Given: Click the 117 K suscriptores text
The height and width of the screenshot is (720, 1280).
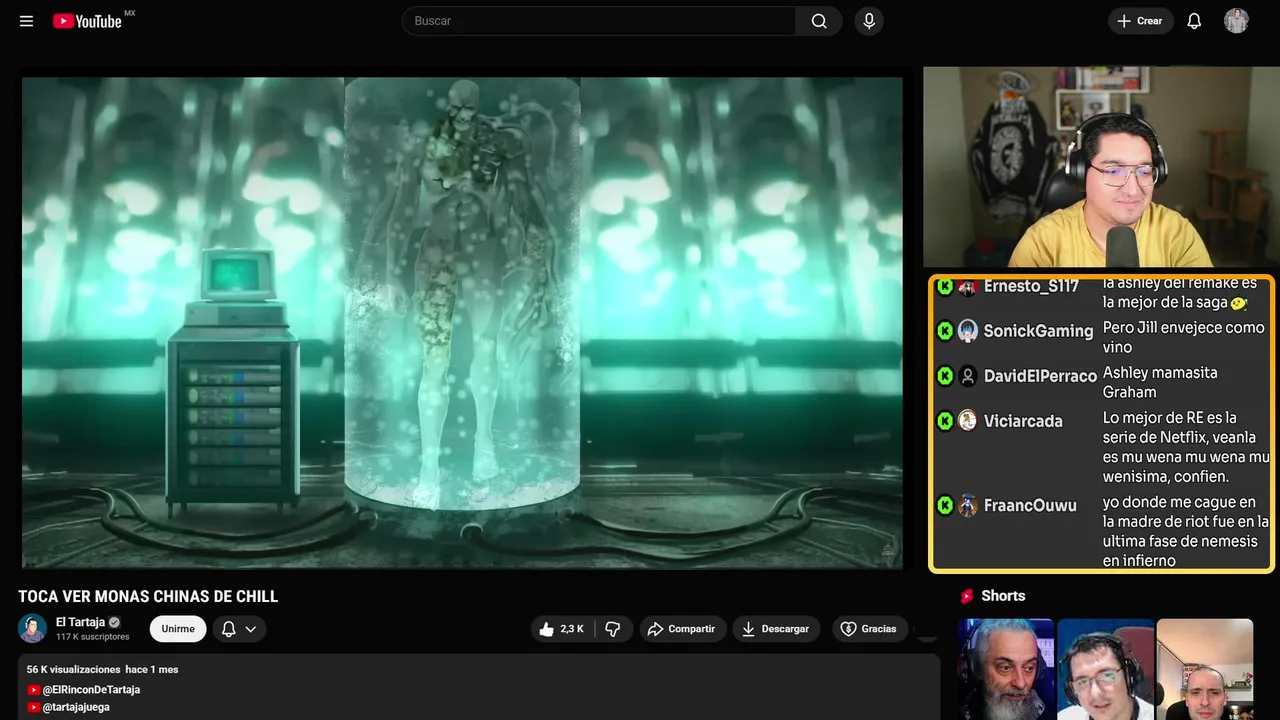Looking at the screenshot, I should 93,637.
